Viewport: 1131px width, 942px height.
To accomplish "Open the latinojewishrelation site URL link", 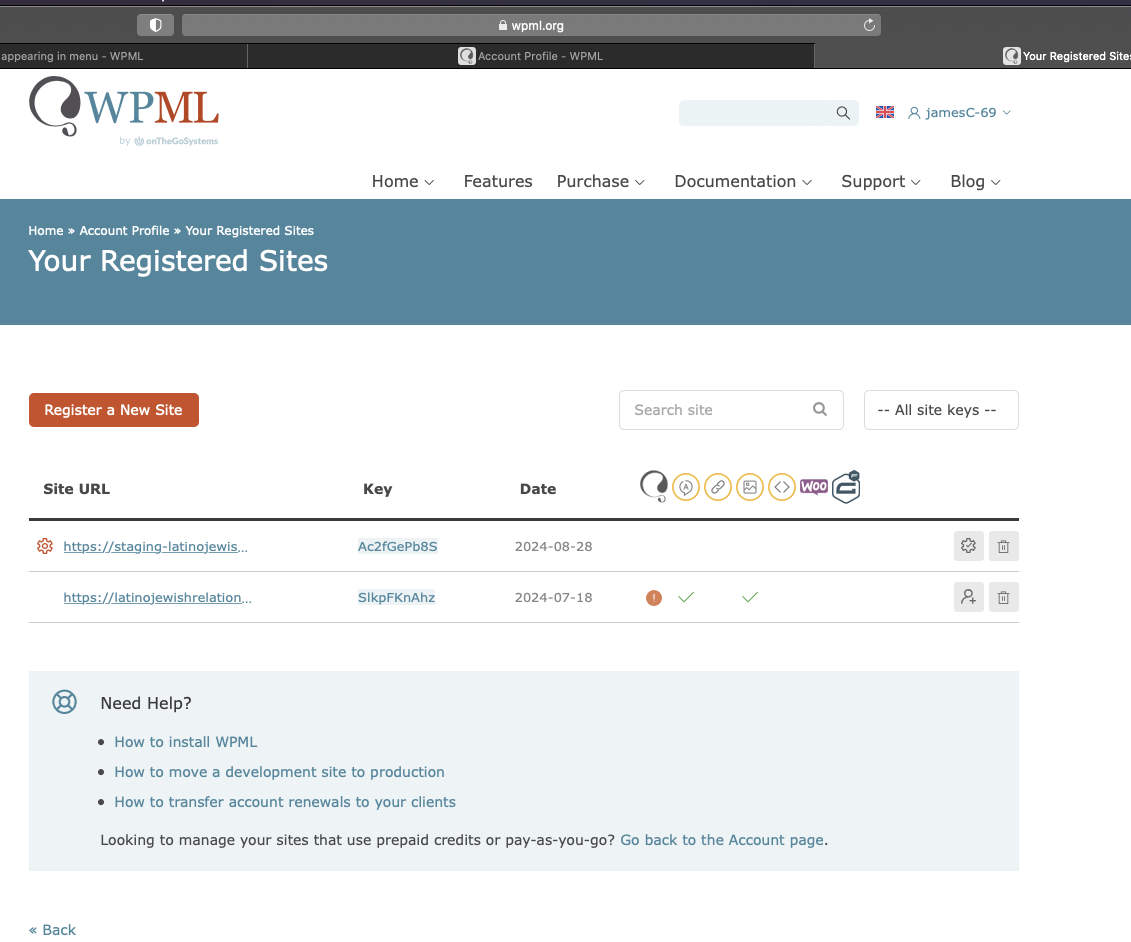I will tap(157, 597).
